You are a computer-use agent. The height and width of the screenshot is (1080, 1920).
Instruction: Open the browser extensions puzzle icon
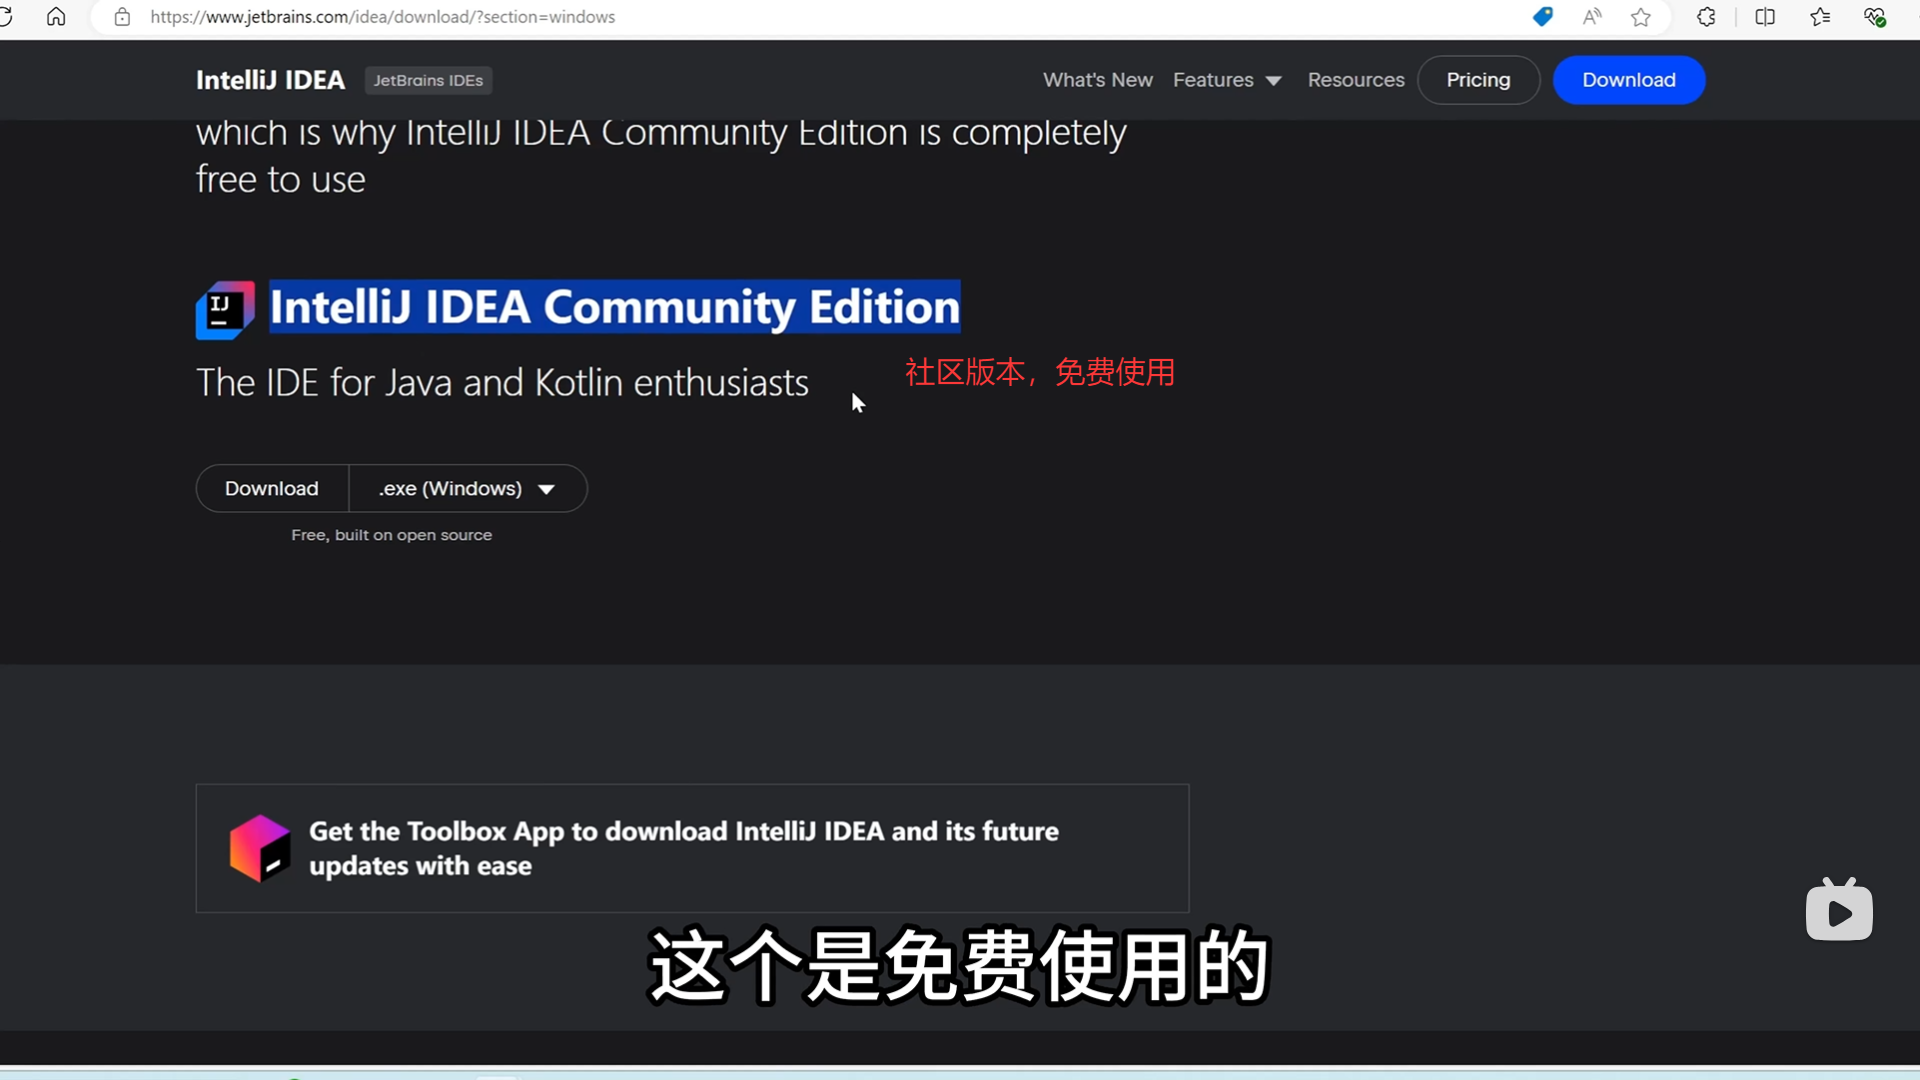1706,17
